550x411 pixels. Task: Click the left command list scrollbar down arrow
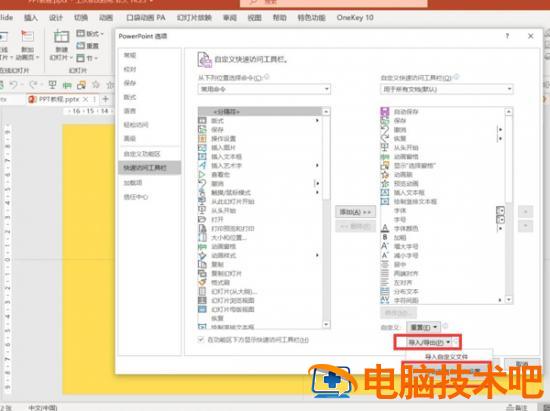tap(326, 324)
